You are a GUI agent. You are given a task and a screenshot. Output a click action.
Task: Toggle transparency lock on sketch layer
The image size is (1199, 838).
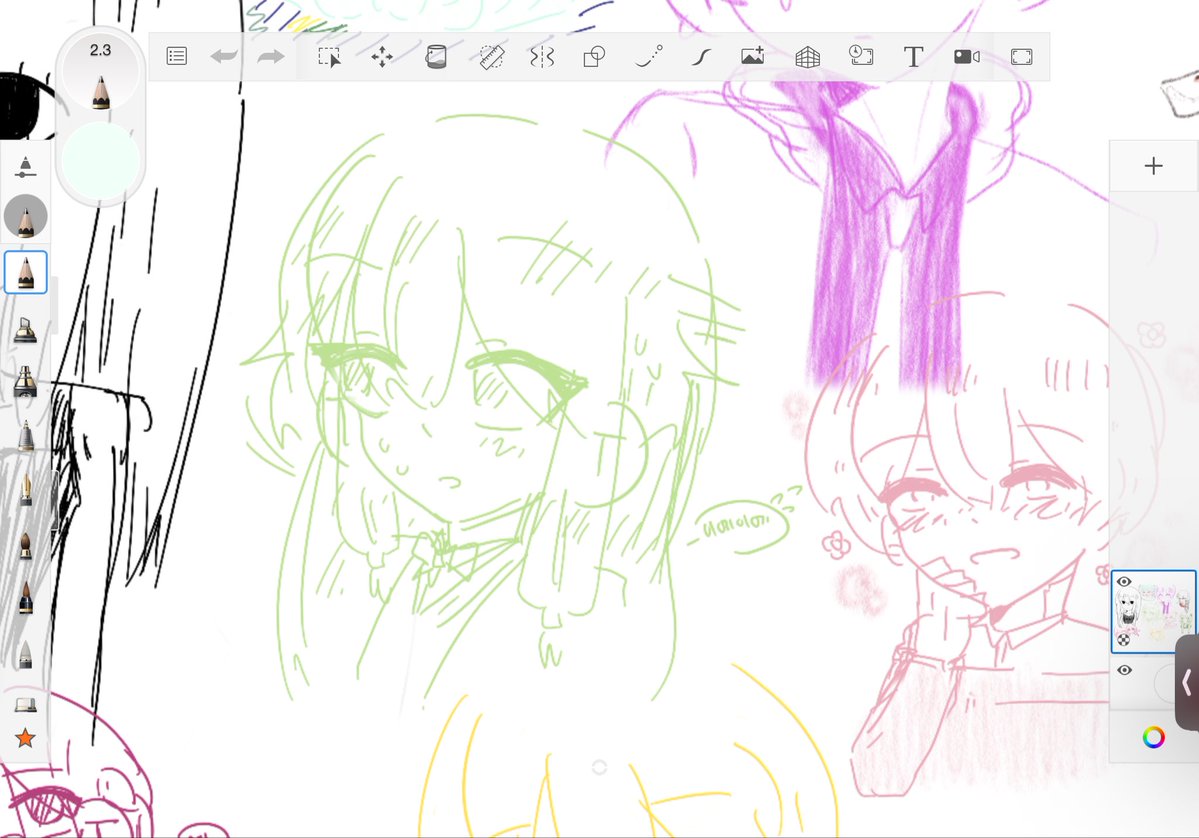[x=1123, y=640]
